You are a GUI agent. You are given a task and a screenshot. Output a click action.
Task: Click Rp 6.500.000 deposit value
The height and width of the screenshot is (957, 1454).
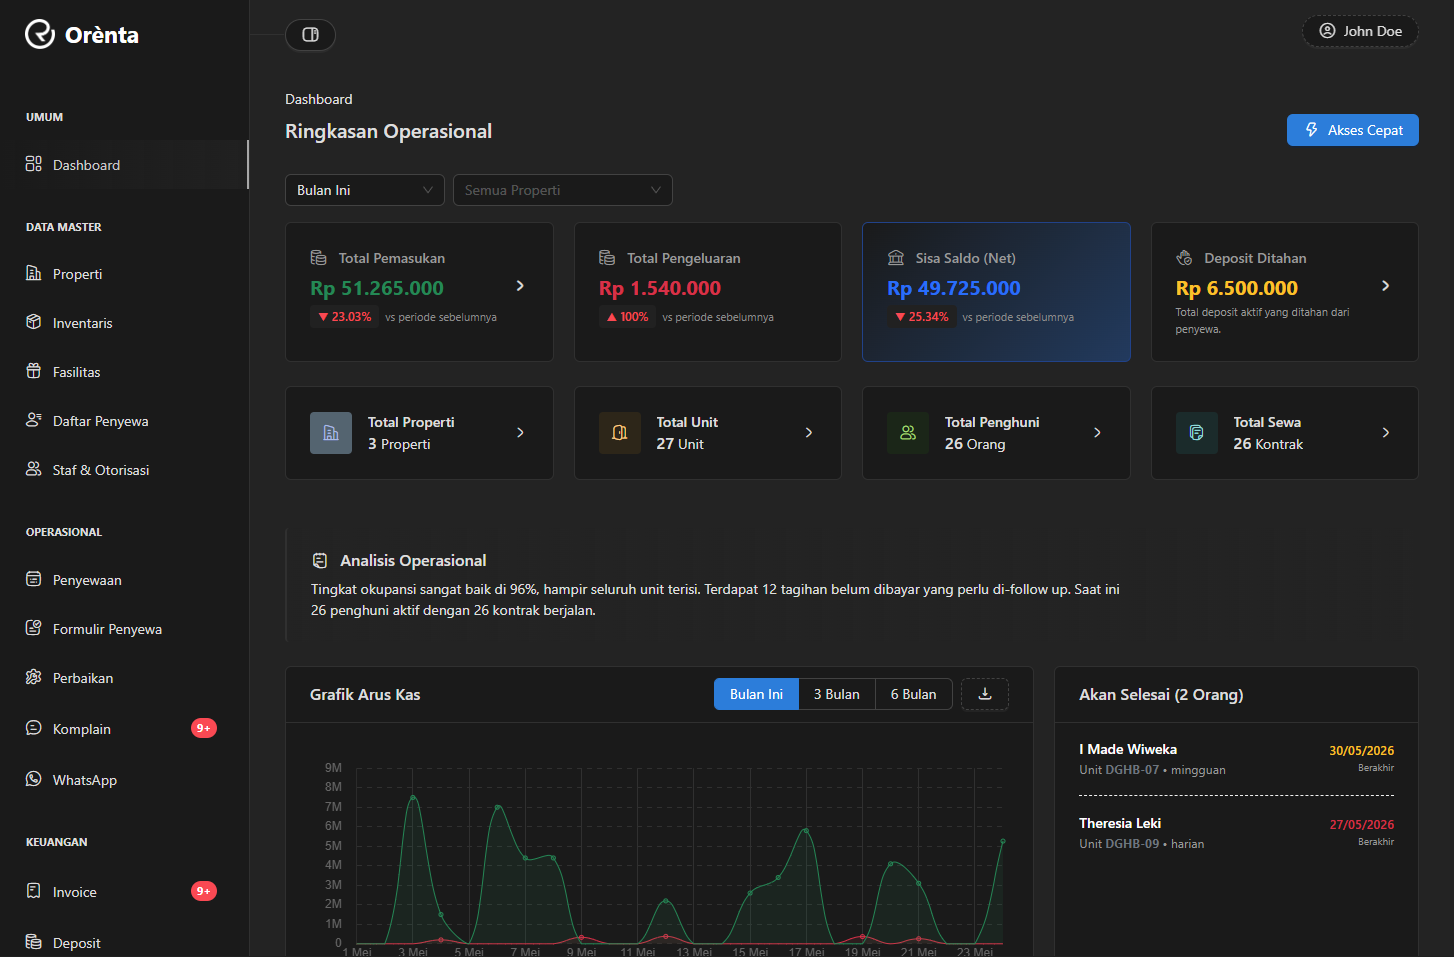point(1237,288)
